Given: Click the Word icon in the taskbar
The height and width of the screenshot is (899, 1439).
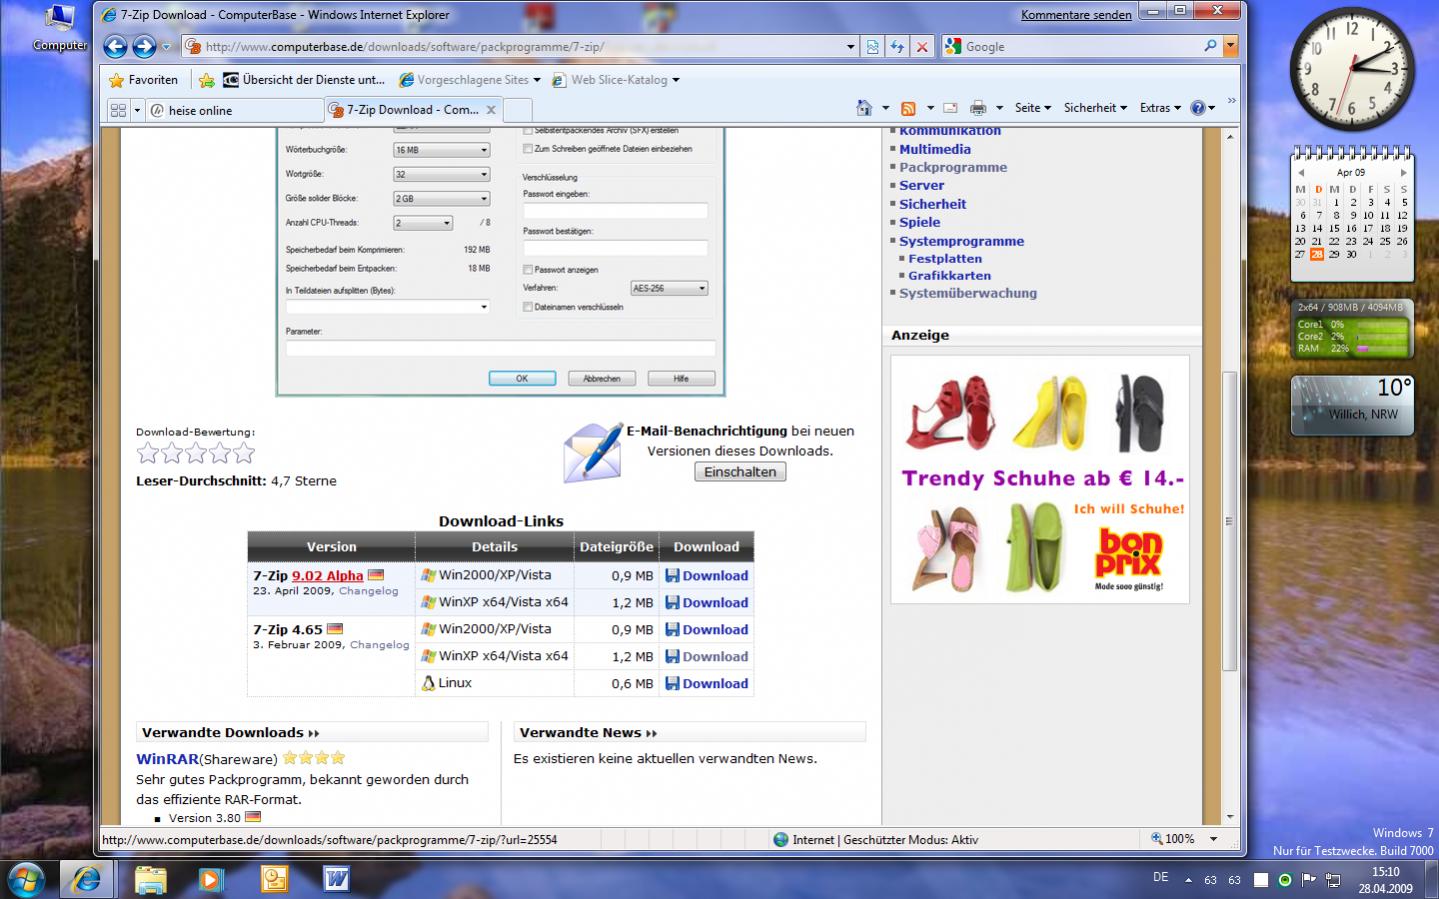Looking at the screenshot, I should (337, 879).
